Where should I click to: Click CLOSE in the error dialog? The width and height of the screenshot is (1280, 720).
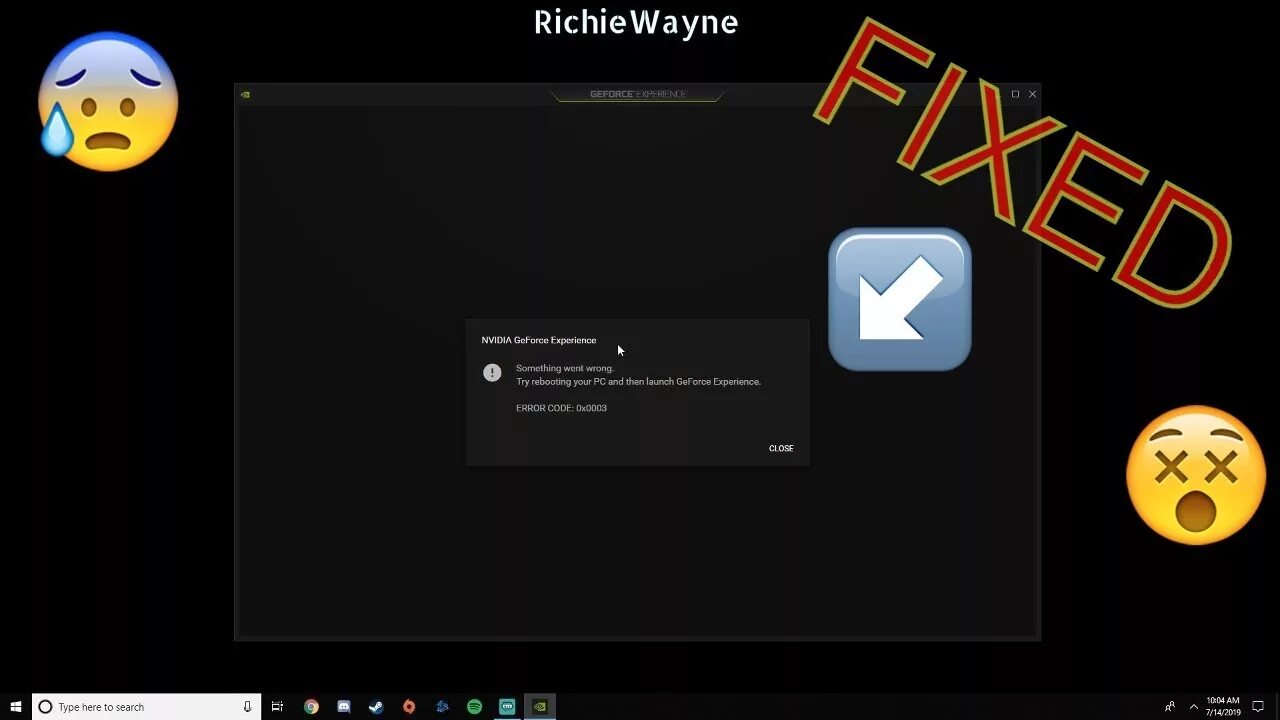click(781, 448)
